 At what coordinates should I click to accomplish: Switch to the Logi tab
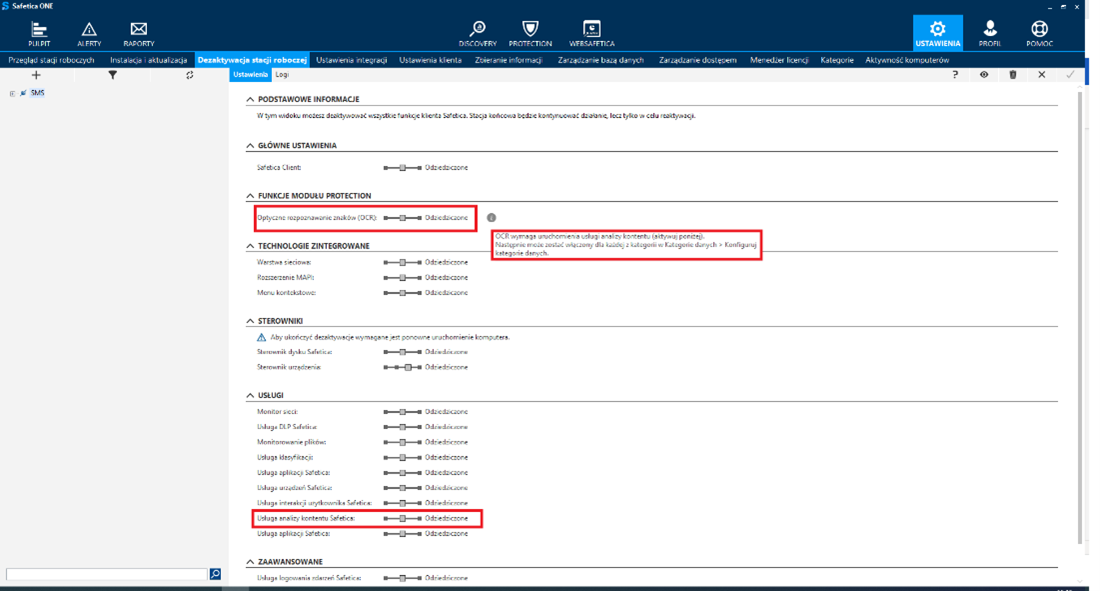point(283,75)
